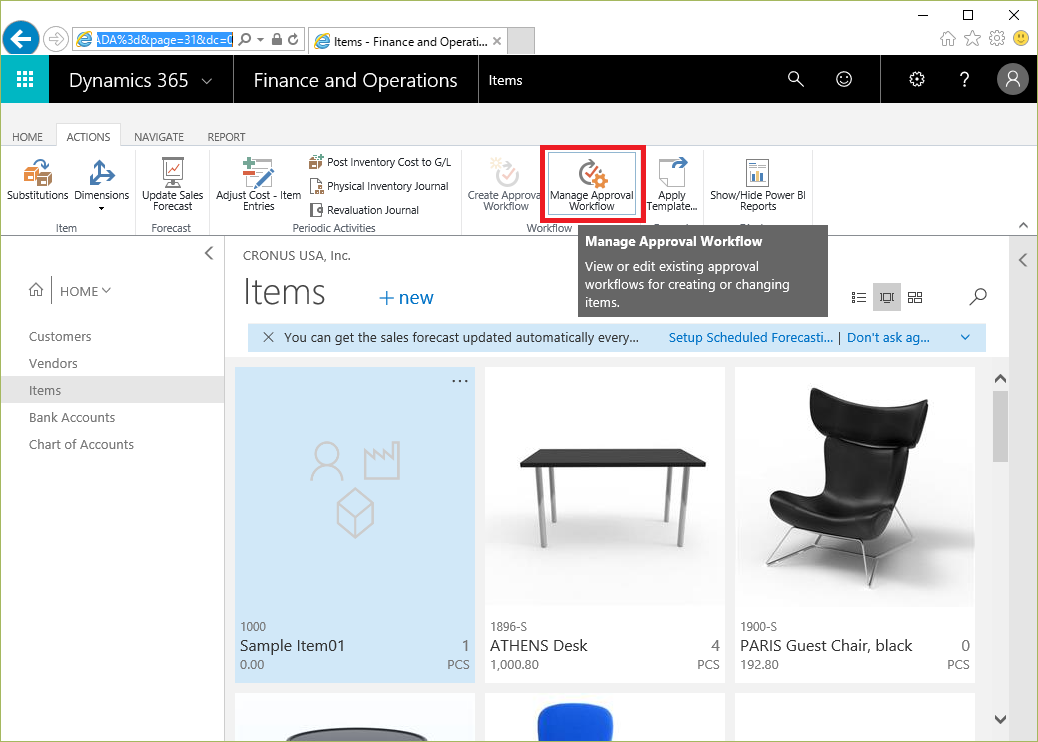The height and width of the screenshot is (742, 1038).
Task: Go to Customers in the navigation
Action: pos(60,336)
